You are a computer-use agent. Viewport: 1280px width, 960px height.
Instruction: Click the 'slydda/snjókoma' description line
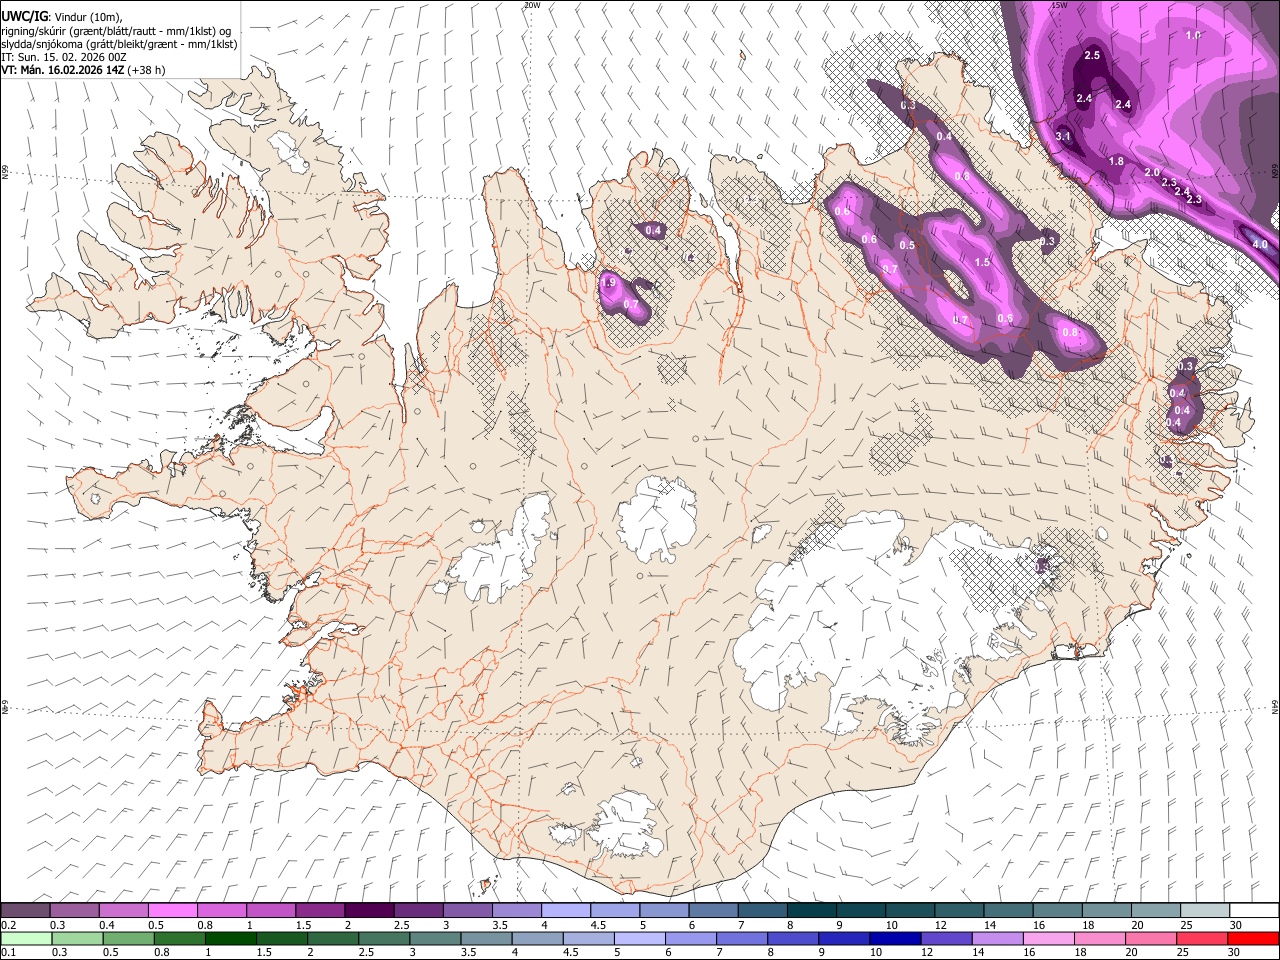click(119, 44)
